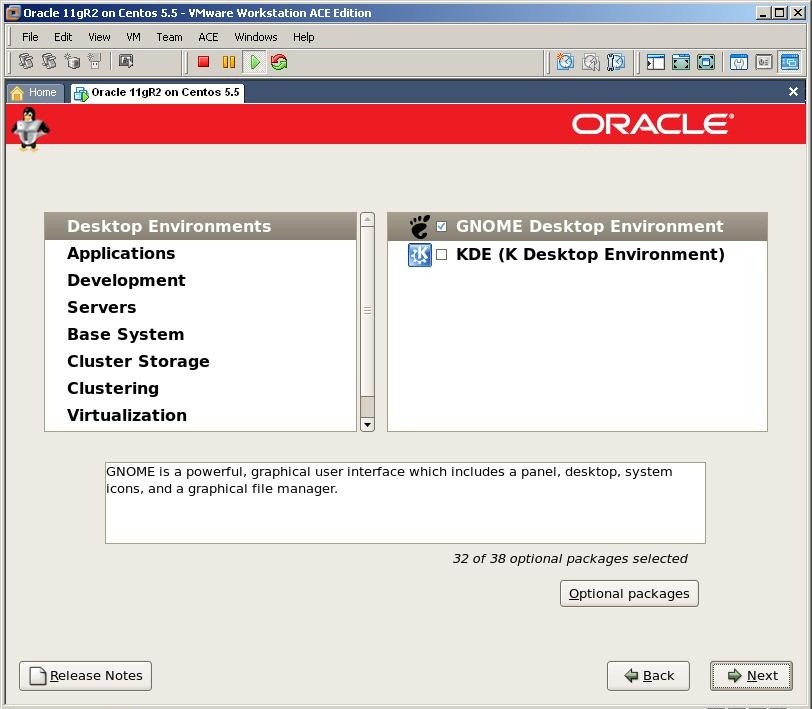Click the red Power Off stop icon
This screenshot has width=812, height=709.
(x=204, y=62)
